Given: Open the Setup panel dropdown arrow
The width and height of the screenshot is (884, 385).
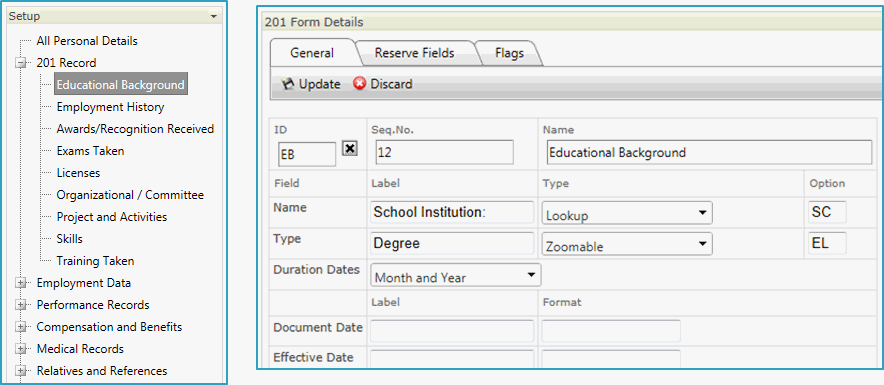Looking at the screenshot, I should [213, 16].
